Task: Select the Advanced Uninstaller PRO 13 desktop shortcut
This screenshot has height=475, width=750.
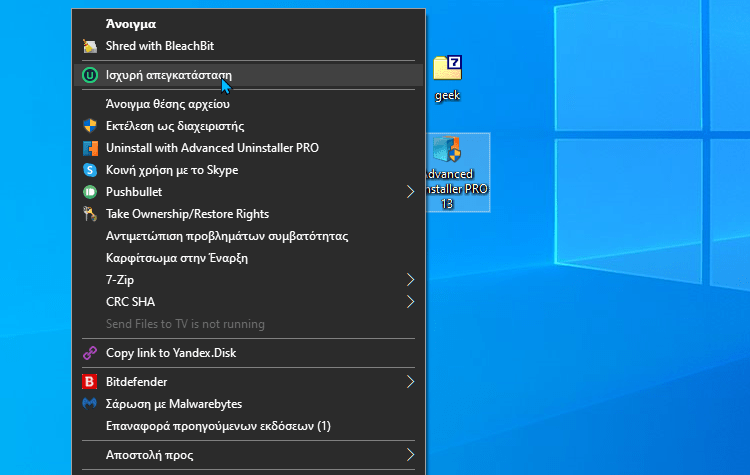Action: click(458, 172)
